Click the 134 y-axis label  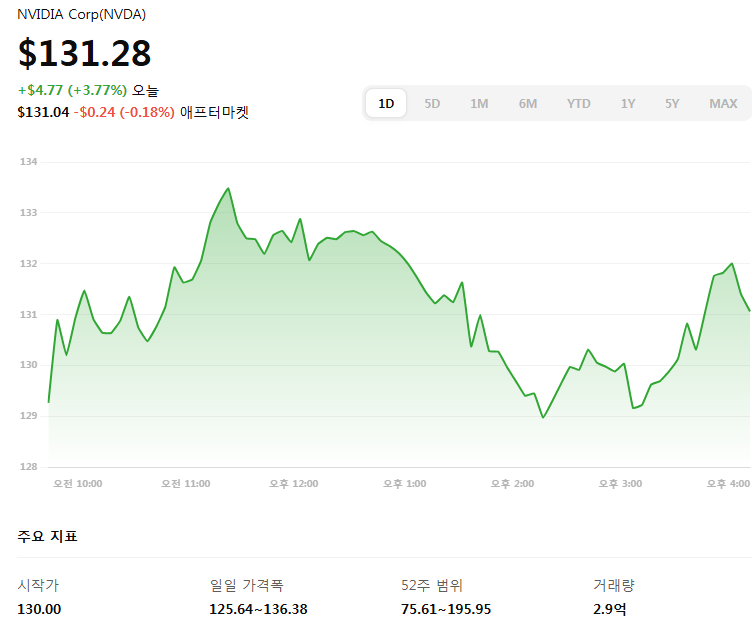coord(28,162)
